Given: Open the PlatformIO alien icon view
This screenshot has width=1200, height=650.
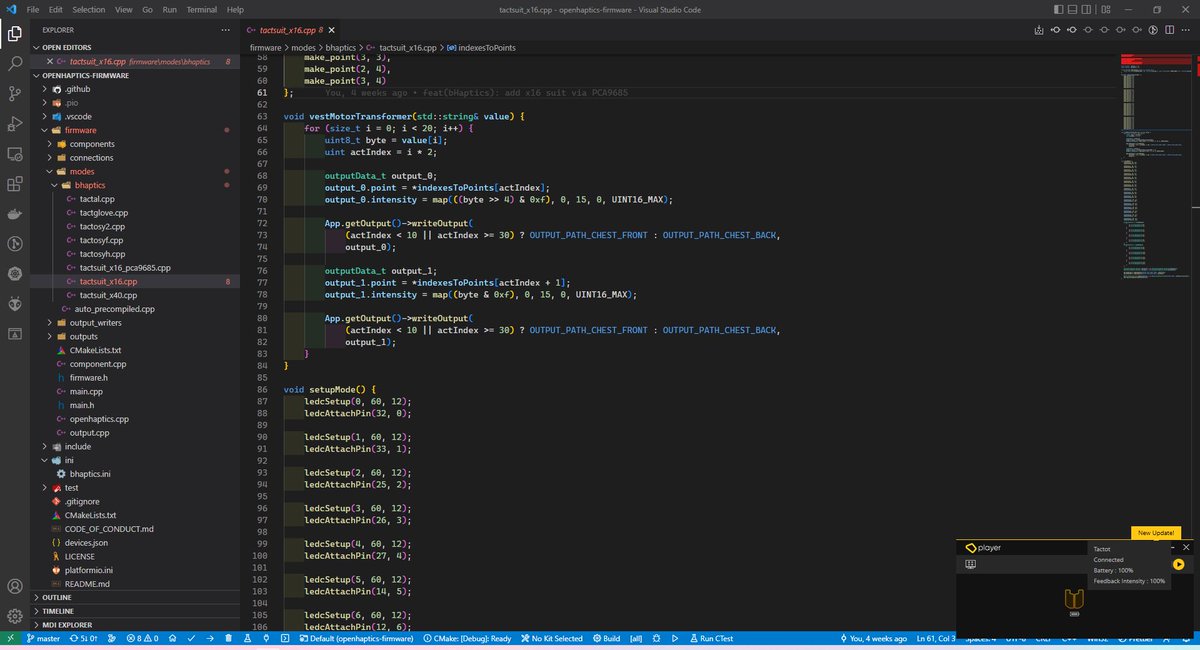Looking at the screenshot, I should pos(15,304).
